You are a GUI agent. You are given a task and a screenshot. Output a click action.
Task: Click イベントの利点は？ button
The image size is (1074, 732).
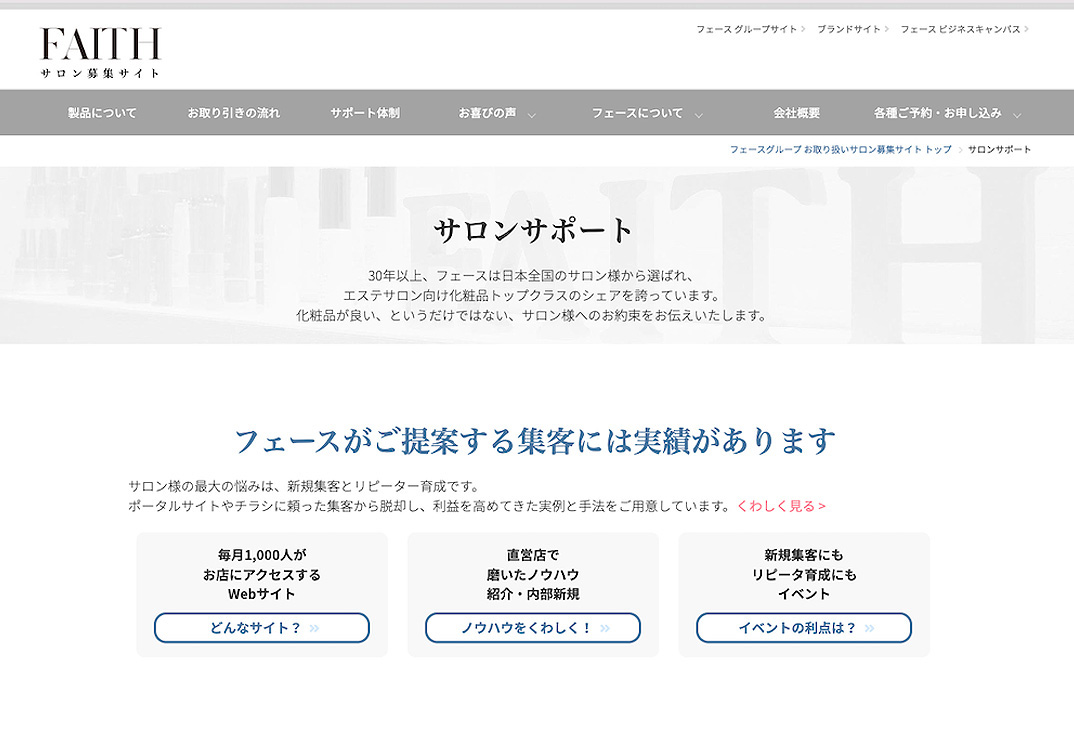tap(804, 628)
